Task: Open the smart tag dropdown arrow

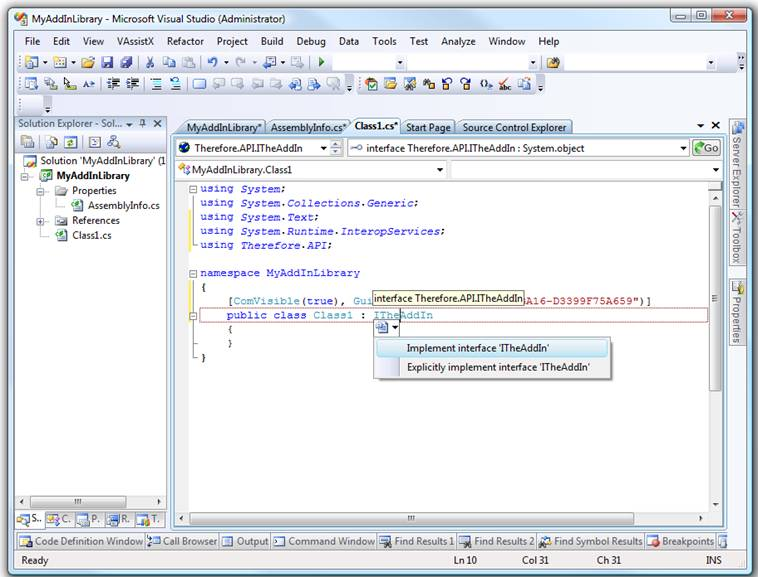Action: coord(395,328)
